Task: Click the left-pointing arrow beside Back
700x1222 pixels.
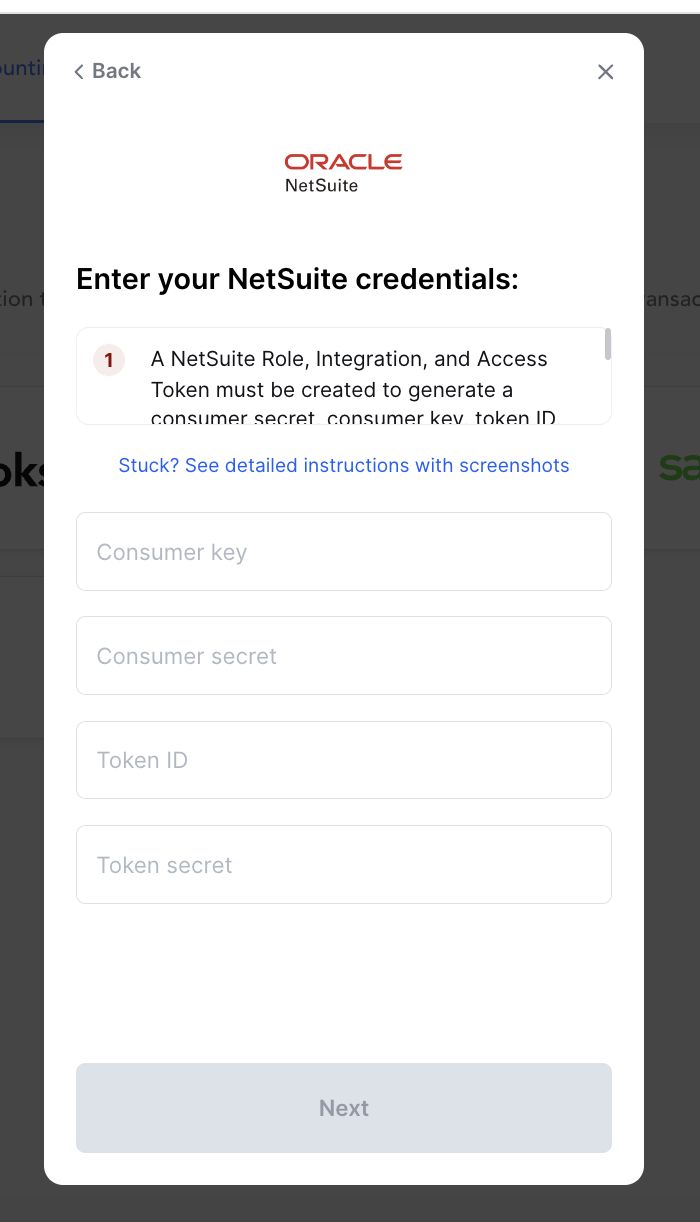Action: (x=78, y=71)
